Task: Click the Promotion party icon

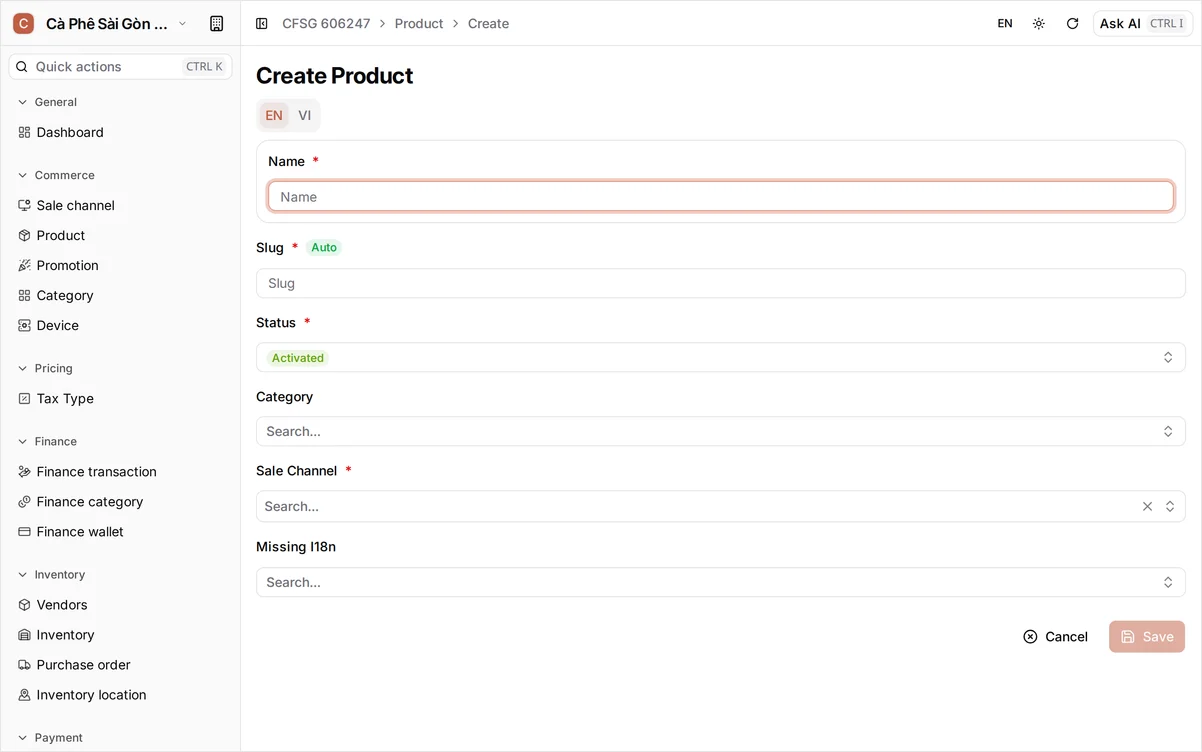Action: click(25, 265)
